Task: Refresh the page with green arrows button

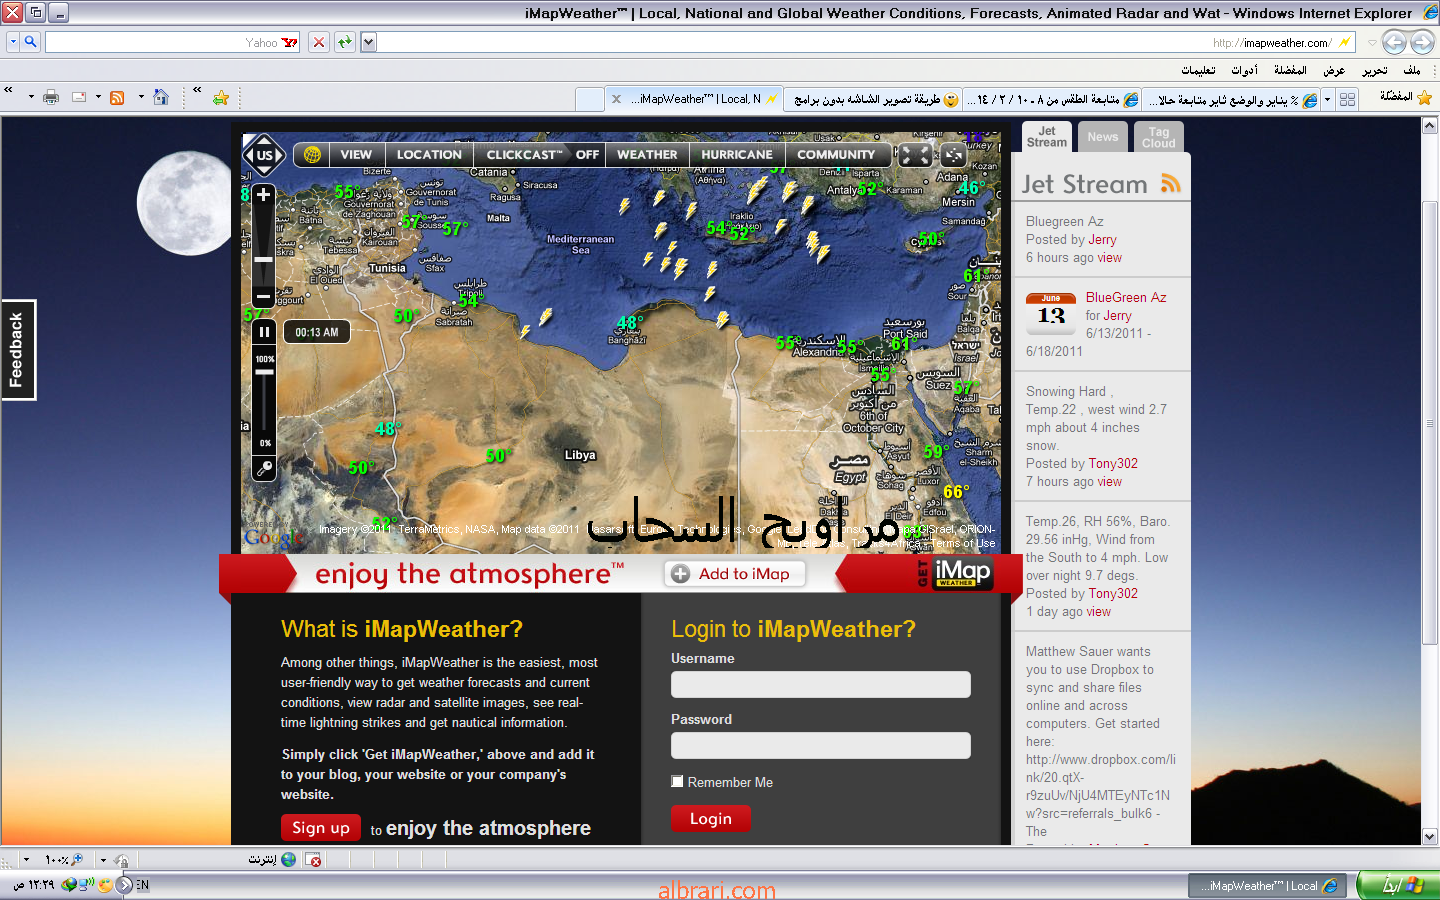Action: (x=344, y=42)
